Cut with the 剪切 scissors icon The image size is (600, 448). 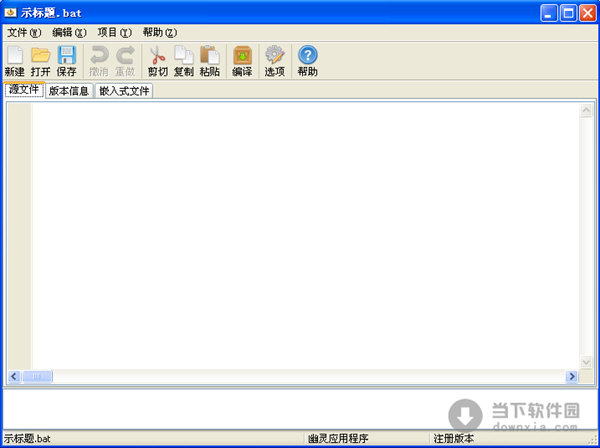click(158, 61)
